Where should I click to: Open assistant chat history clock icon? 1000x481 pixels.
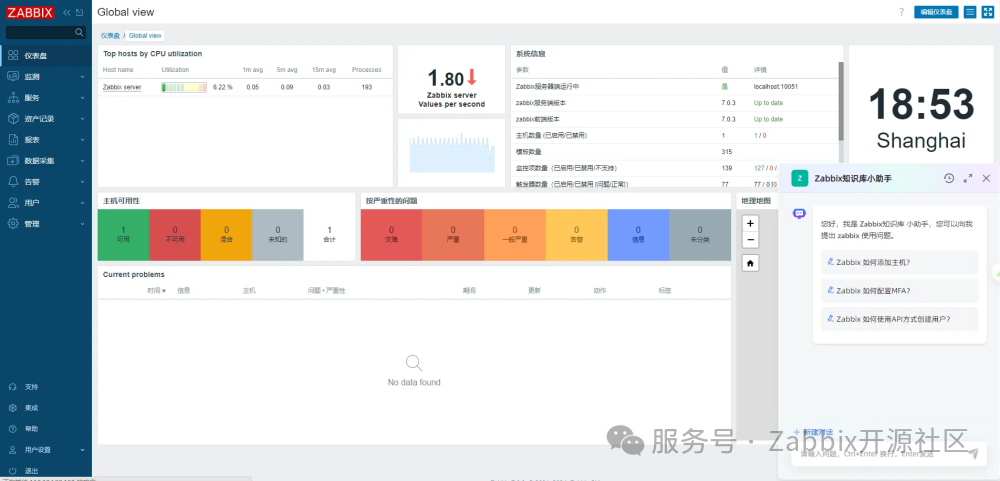[x=949, y=178]
